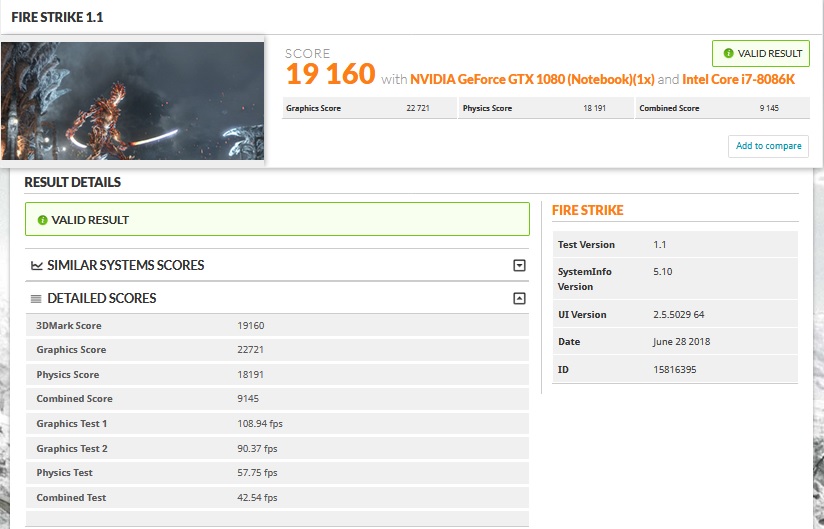Click the chart icon beside Similar Systems Scores
The width and height of the screenshot is (824, 529).
pos(37,266)
